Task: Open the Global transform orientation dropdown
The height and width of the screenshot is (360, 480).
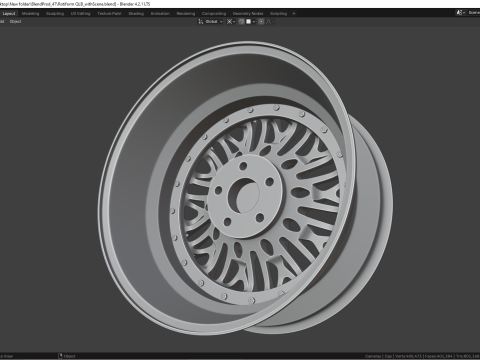Action: coord(210,22)
